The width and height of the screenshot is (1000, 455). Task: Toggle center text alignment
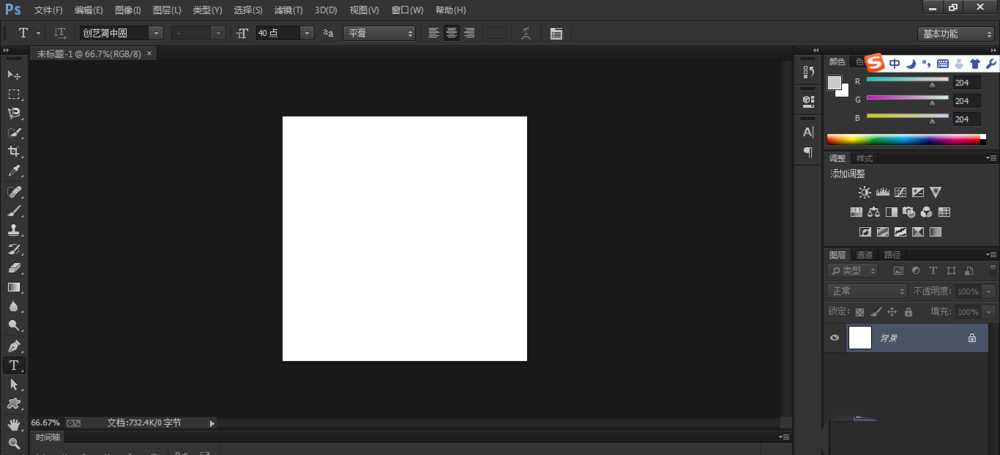click(451, 33)
